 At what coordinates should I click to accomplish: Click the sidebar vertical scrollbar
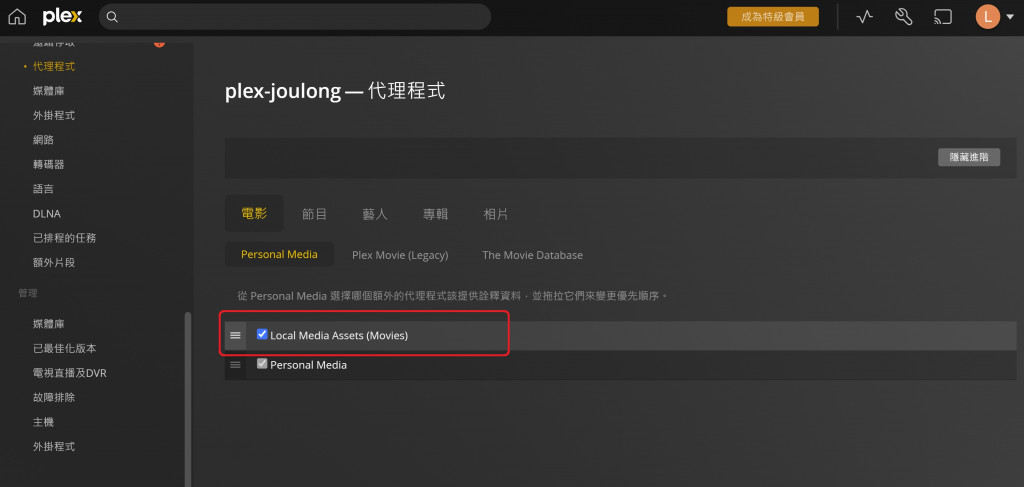point(188,398)
